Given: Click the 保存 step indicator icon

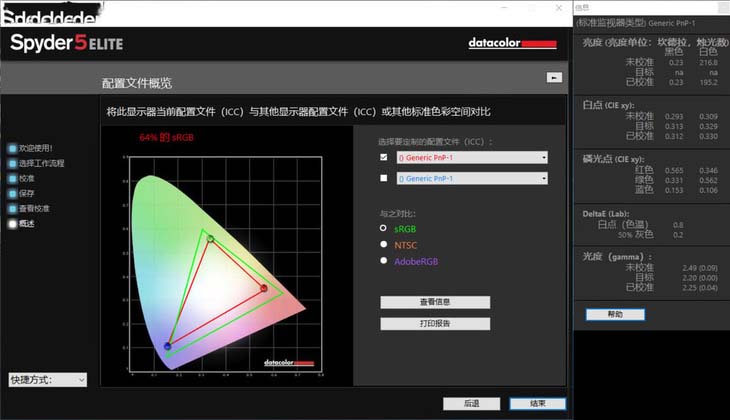Looking at the screenshot, I should click(13, 193).
